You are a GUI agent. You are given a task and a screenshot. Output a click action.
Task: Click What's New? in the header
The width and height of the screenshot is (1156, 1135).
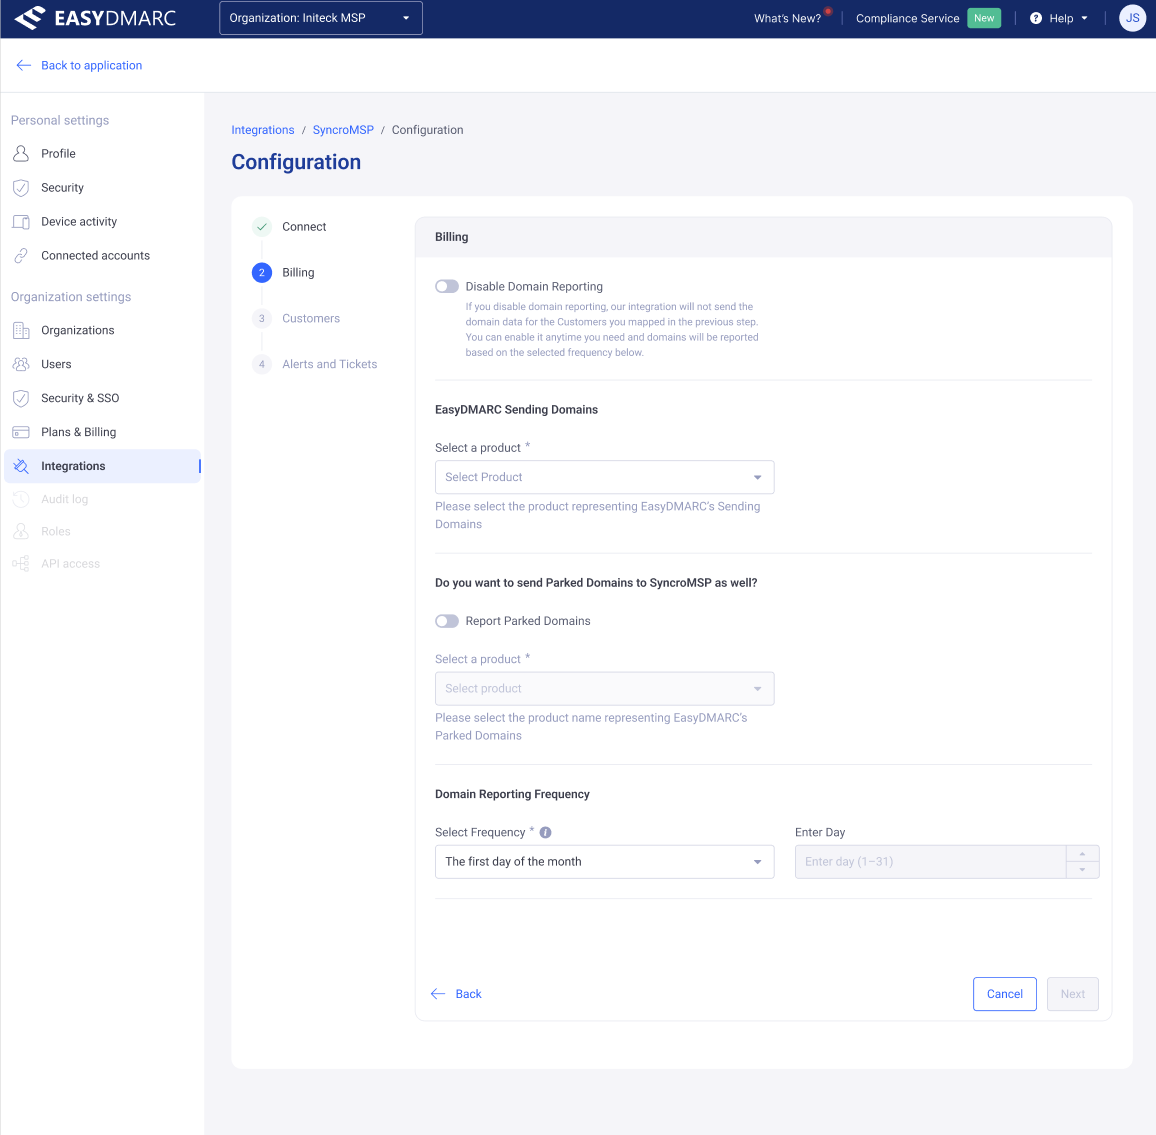[x=787, y=18]
